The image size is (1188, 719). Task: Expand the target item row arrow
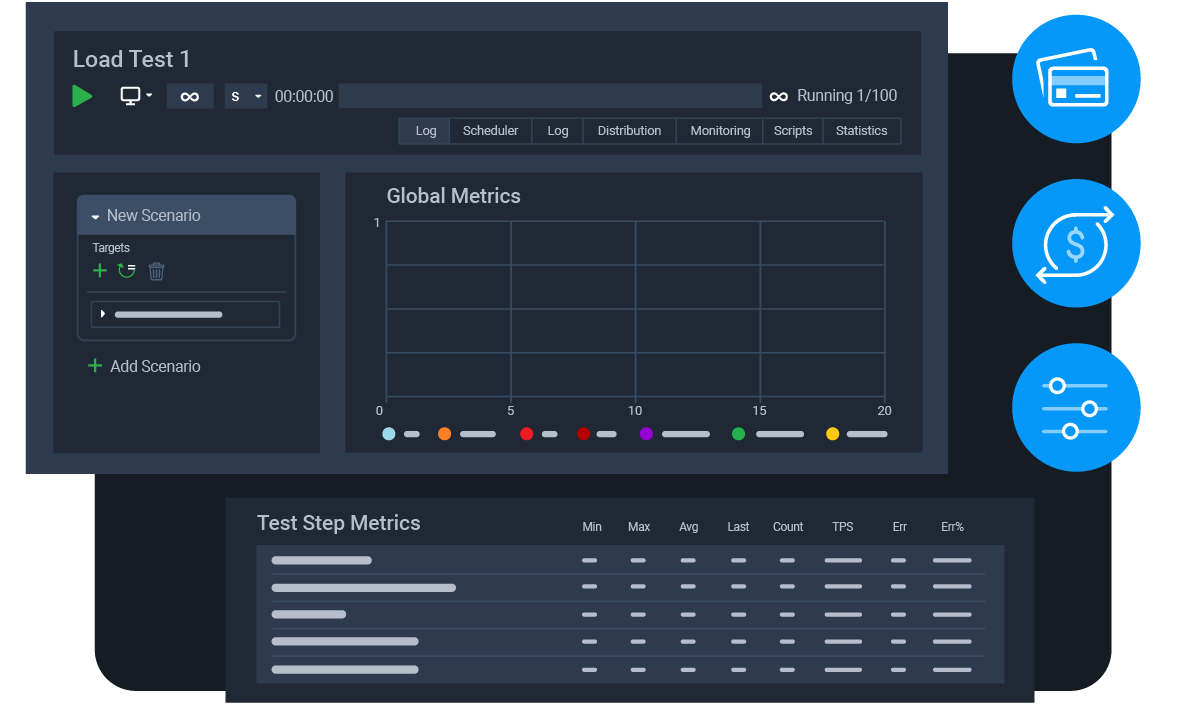coord(103,314)
